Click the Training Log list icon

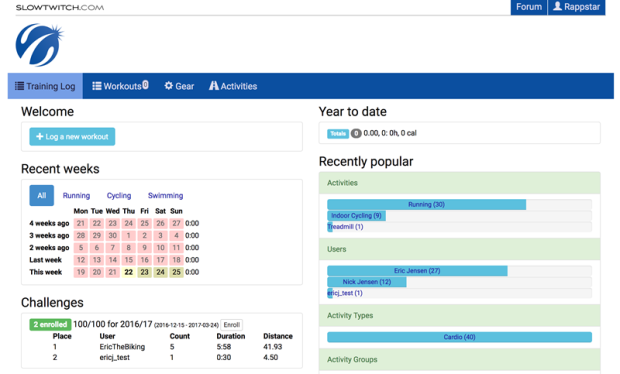(x=19, y=86)
